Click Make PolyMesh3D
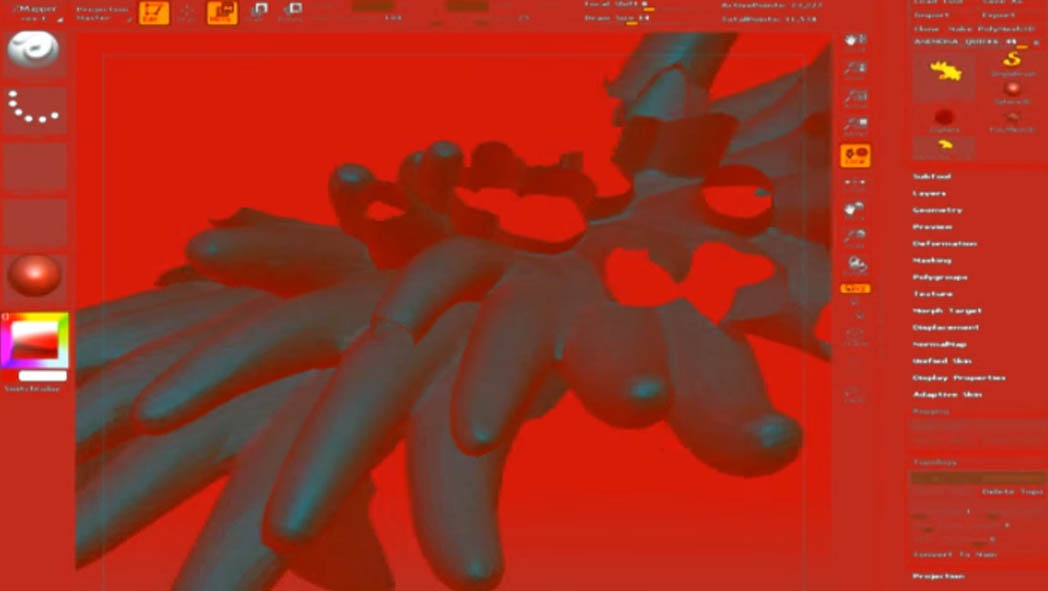This screenshot has width=1048, height=591. click(993, 29)
